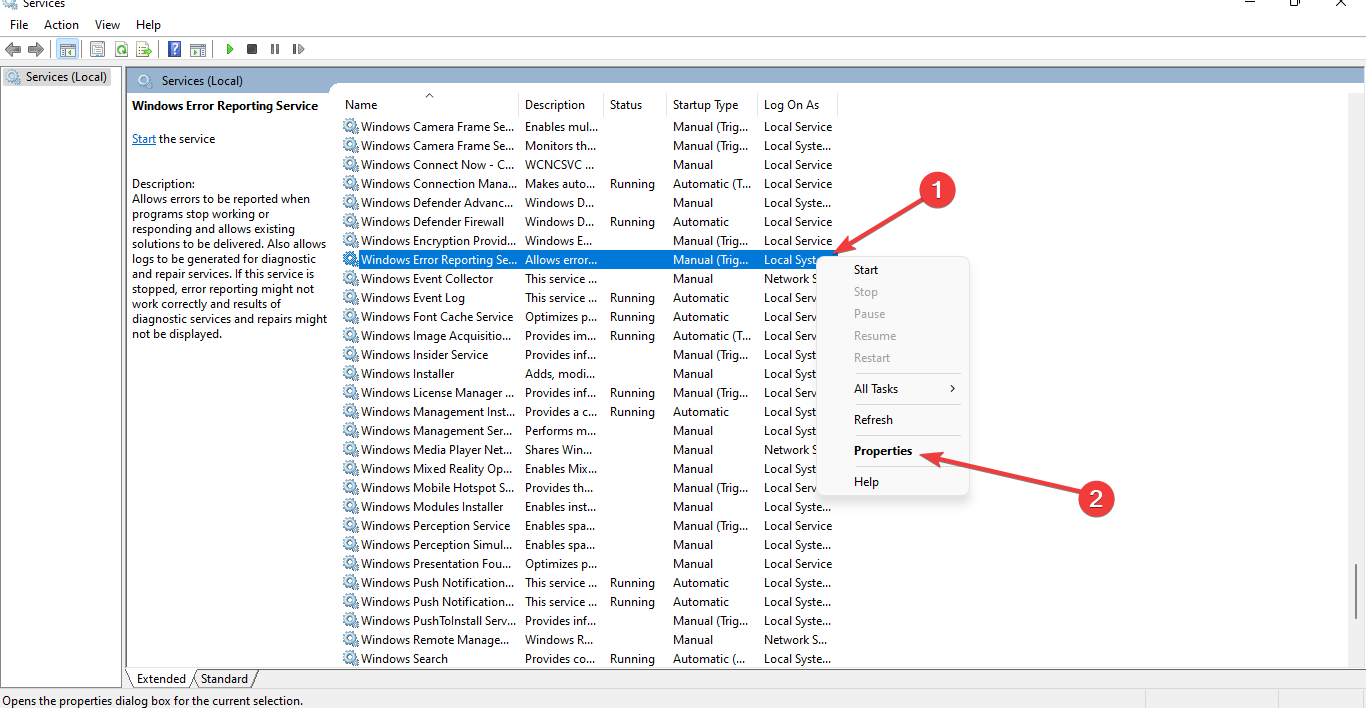The width and height of the screenshot is (1366, 708).
Task: Click the gear icon beside Windows Font Cache Service
Action: [x=351, y=317]
